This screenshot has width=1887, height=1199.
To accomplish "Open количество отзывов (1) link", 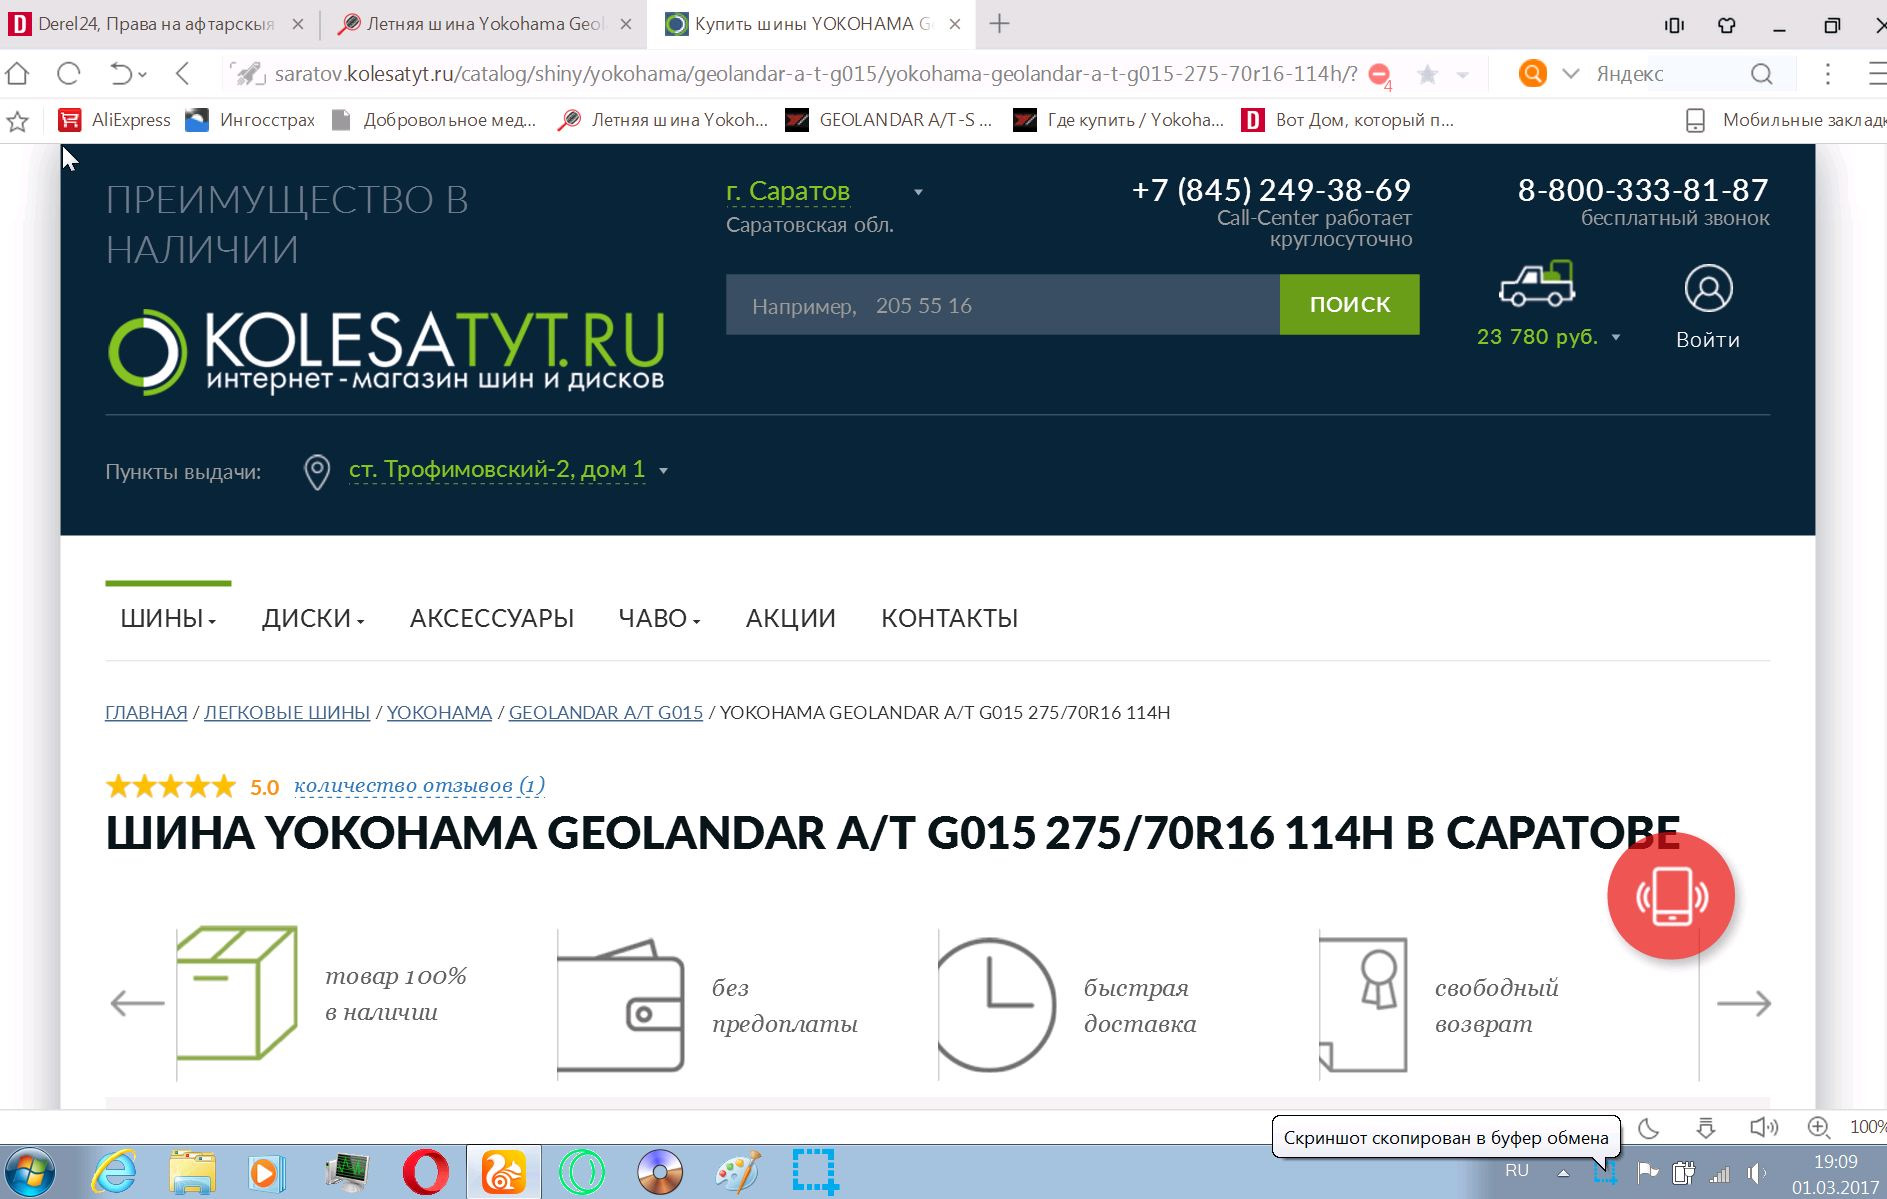I will coord(419,786).
